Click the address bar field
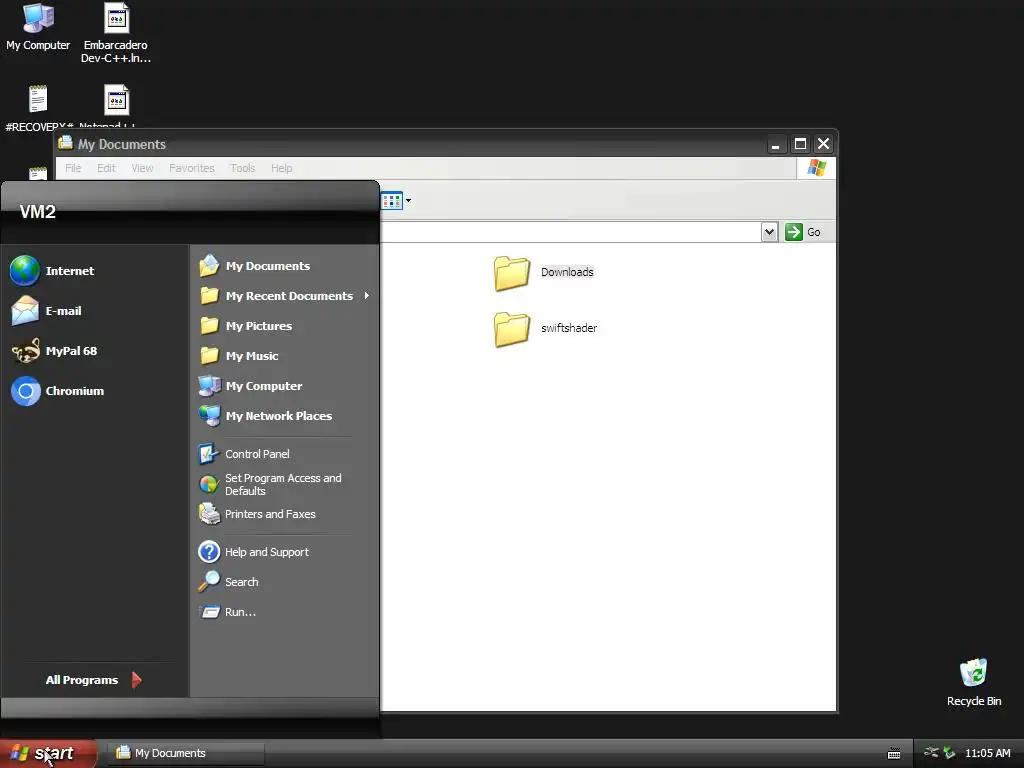 pyautogui.click(x=569, y=232)
